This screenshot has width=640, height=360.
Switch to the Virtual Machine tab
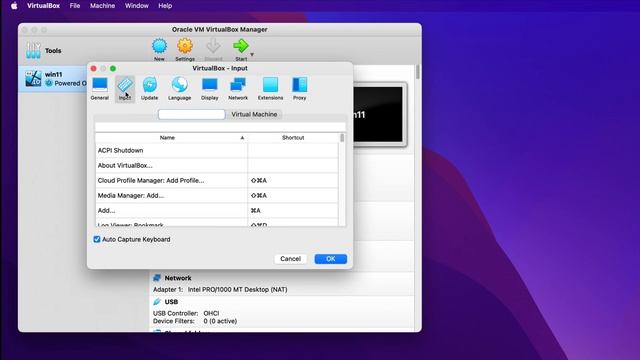tap(254, 114)
